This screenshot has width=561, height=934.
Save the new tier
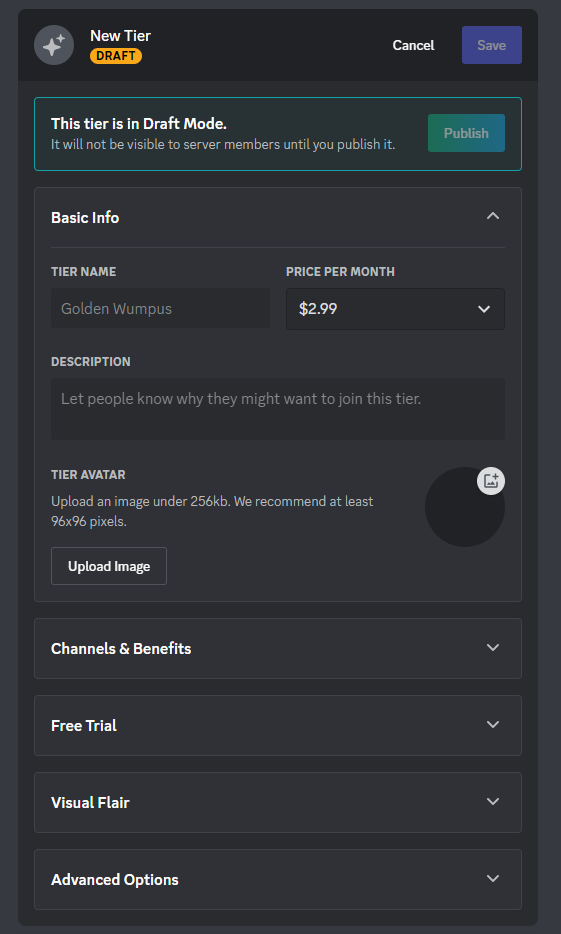492,45
